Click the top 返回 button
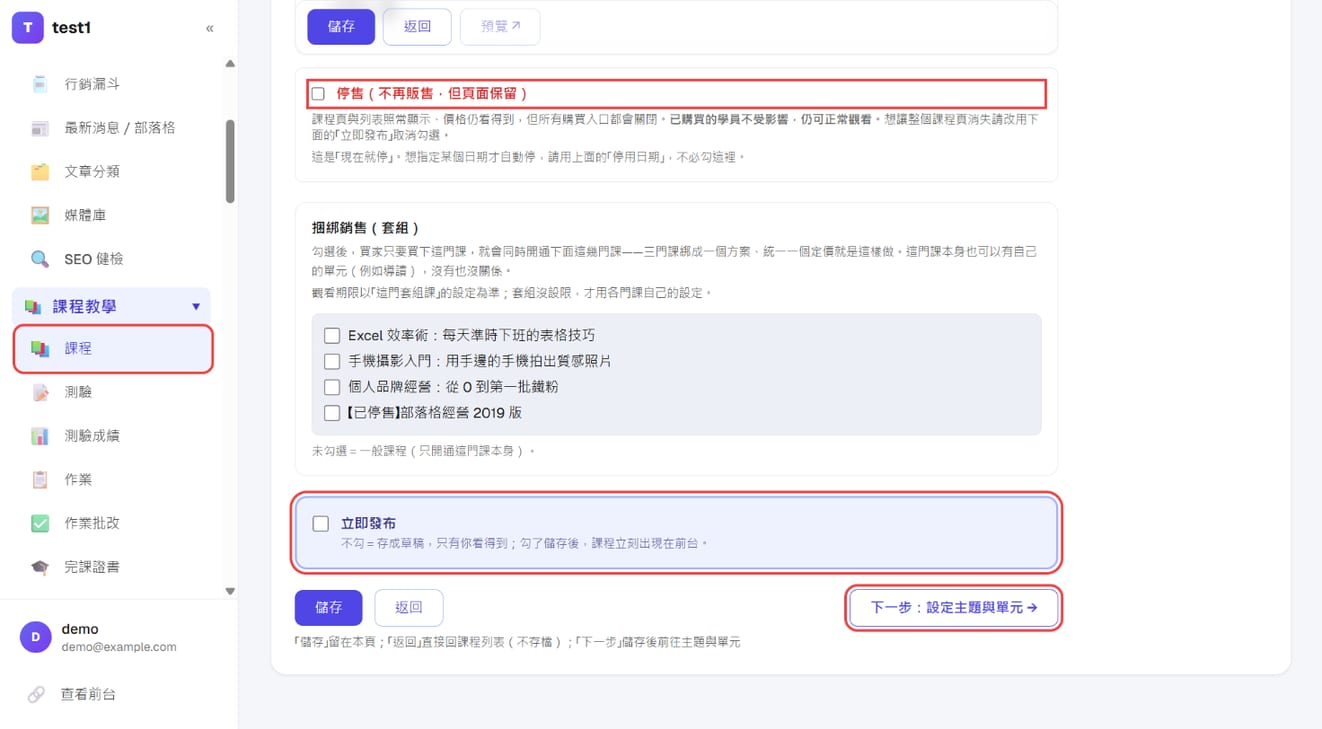The height and width of the screenshot is (729, 1322). point(417,27)
